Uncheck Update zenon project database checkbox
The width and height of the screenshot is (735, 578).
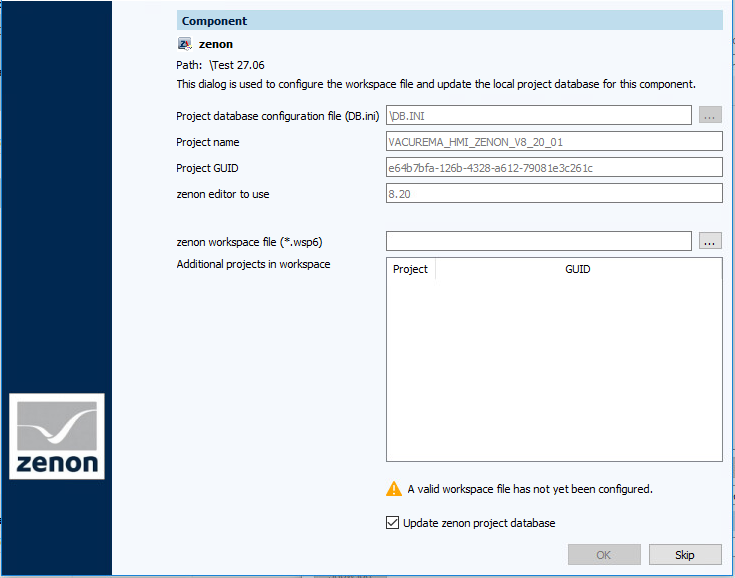pos(393,523)
